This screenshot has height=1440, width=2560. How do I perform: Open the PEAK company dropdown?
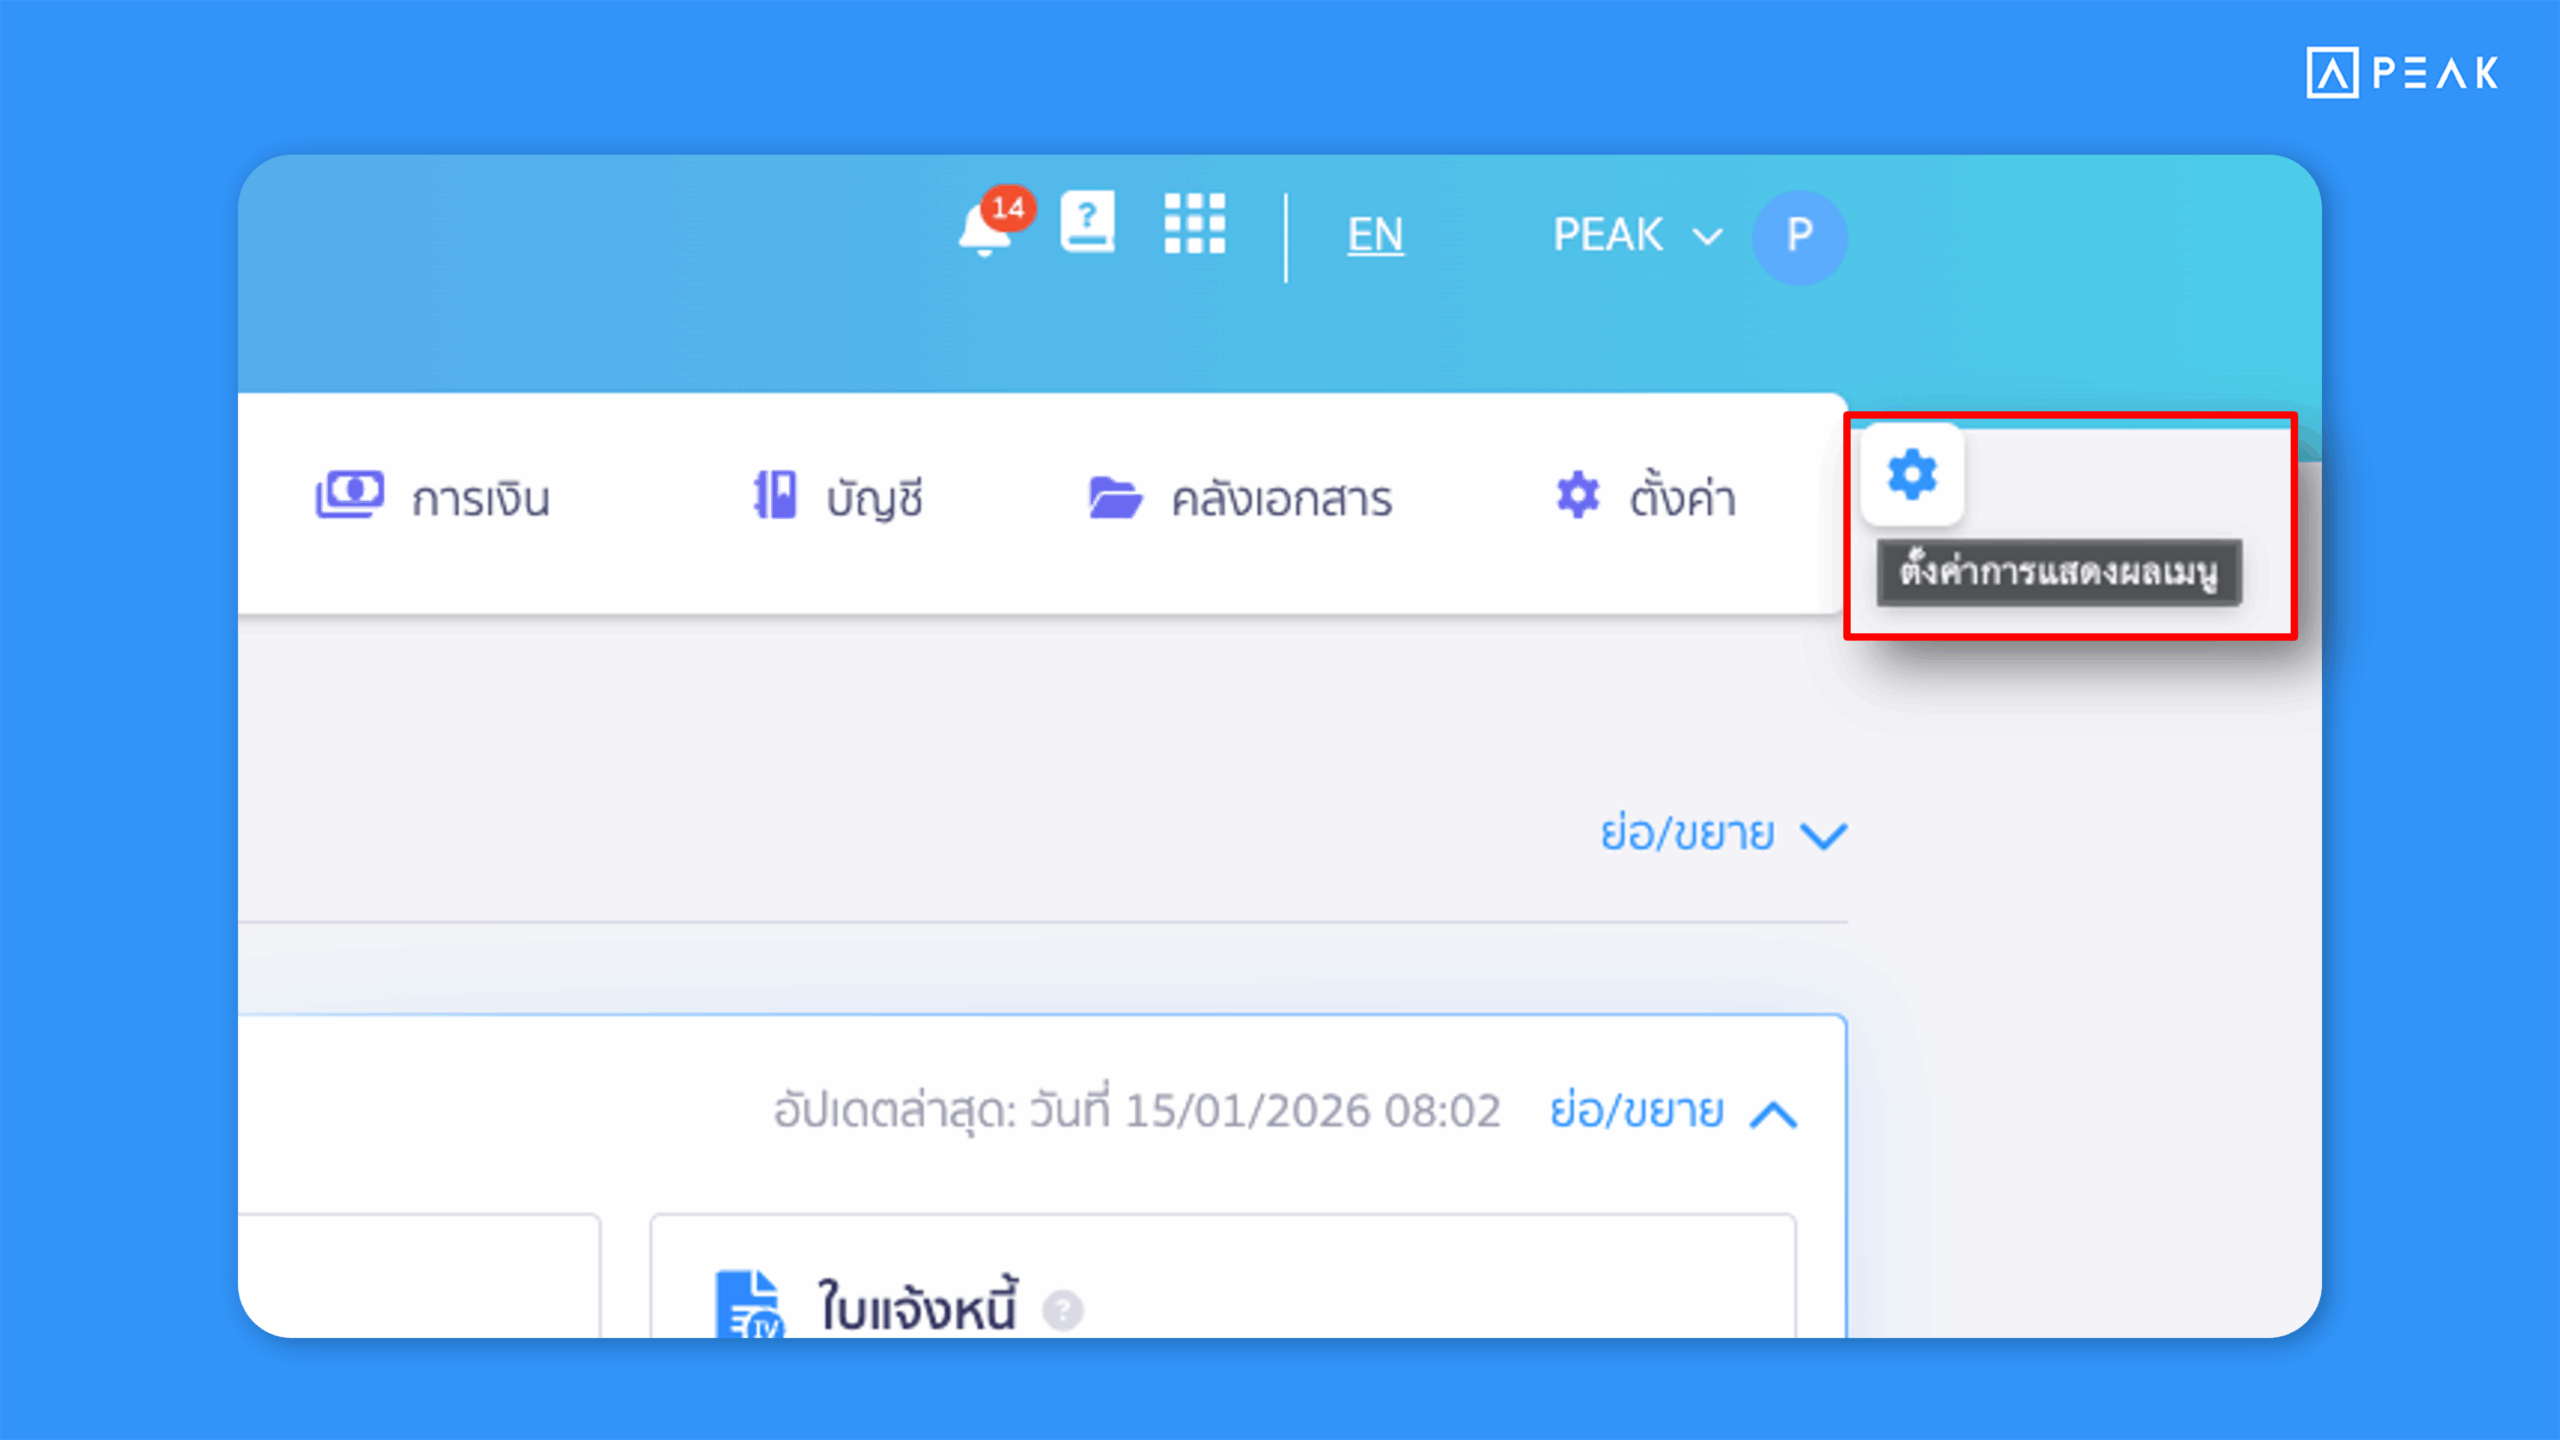click(x=1636, y=236)
